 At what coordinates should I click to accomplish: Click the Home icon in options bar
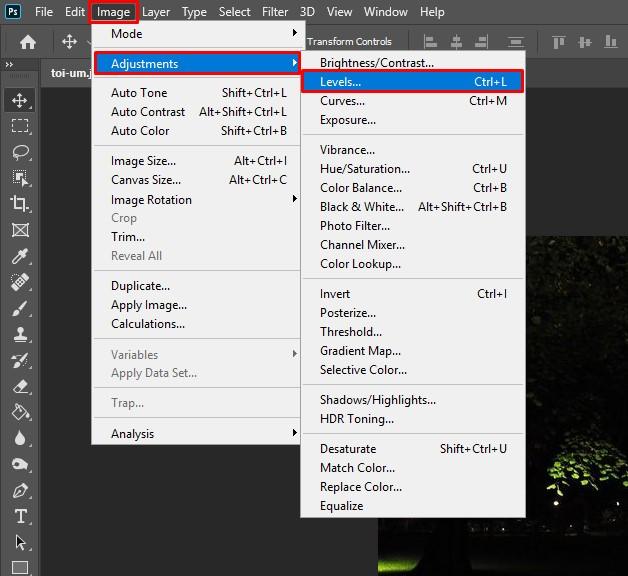tap(28, 42)
